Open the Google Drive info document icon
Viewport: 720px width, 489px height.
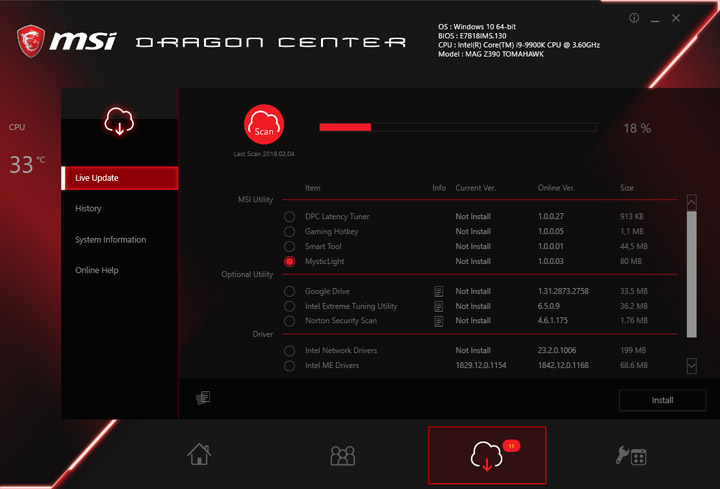[439, 292]
